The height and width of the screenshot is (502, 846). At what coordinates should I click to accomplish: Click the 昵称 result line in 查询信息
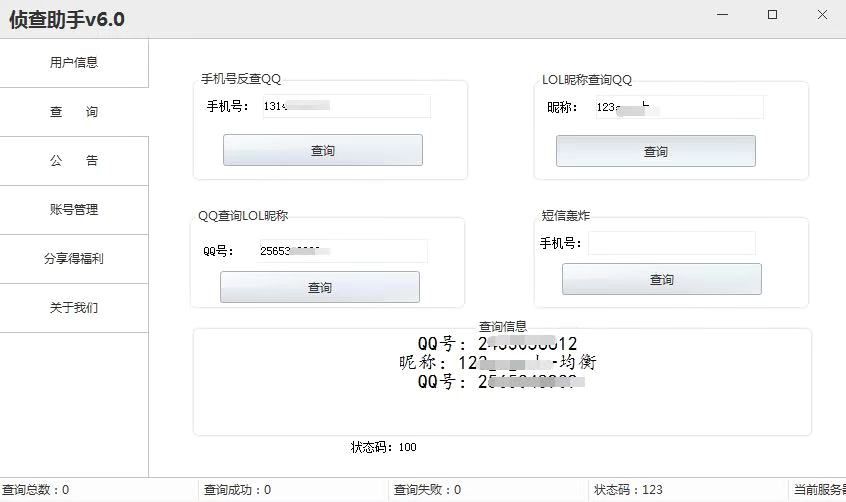pyautogui.click(x=497, y=362)
